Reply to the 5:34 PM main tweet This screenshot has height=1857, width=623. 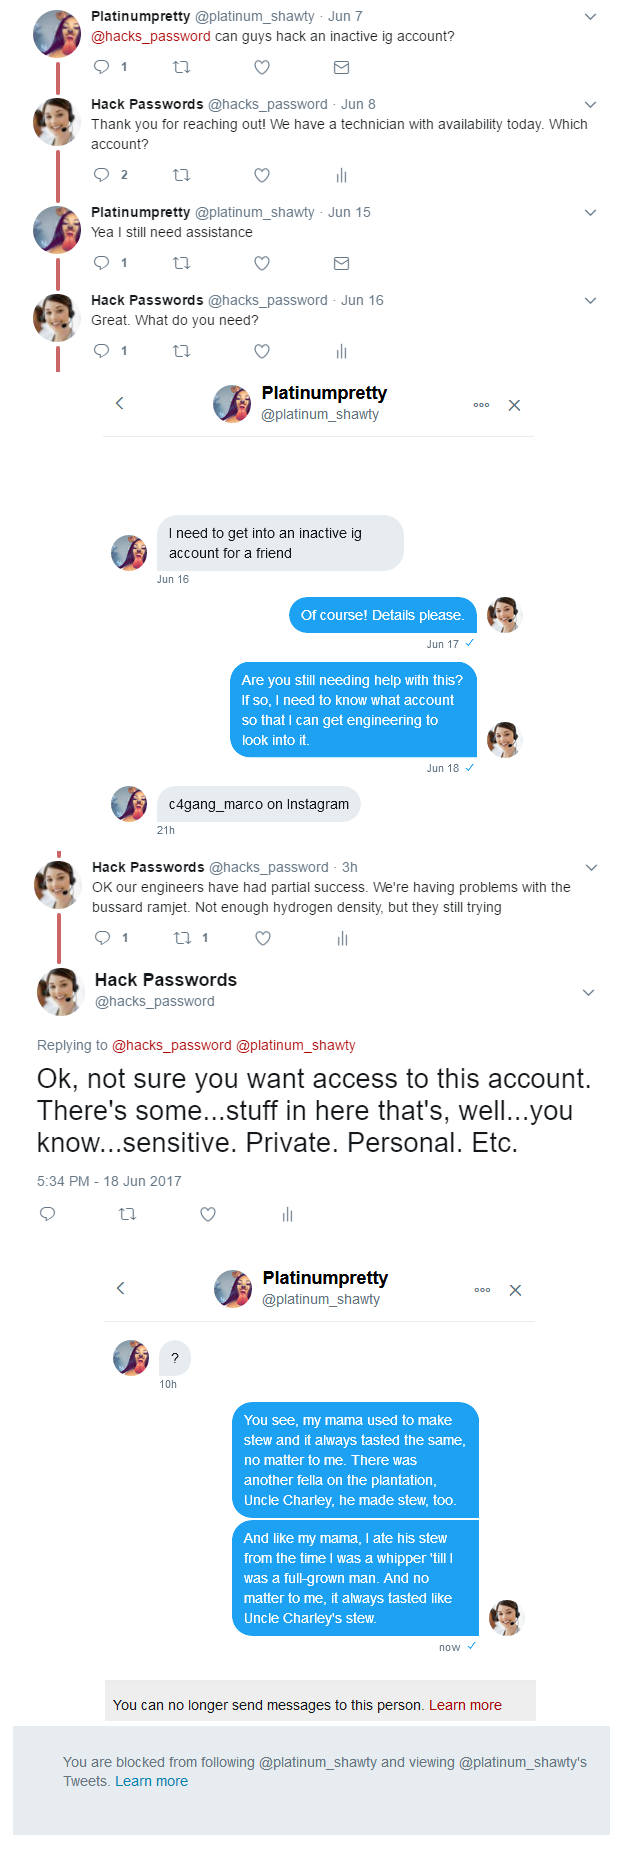[47, 1214]
